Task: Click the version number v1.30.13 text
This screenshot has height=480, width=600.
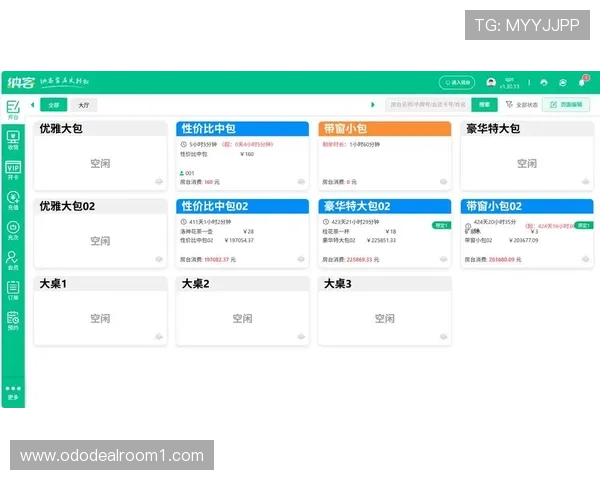Action: point(509,87)
